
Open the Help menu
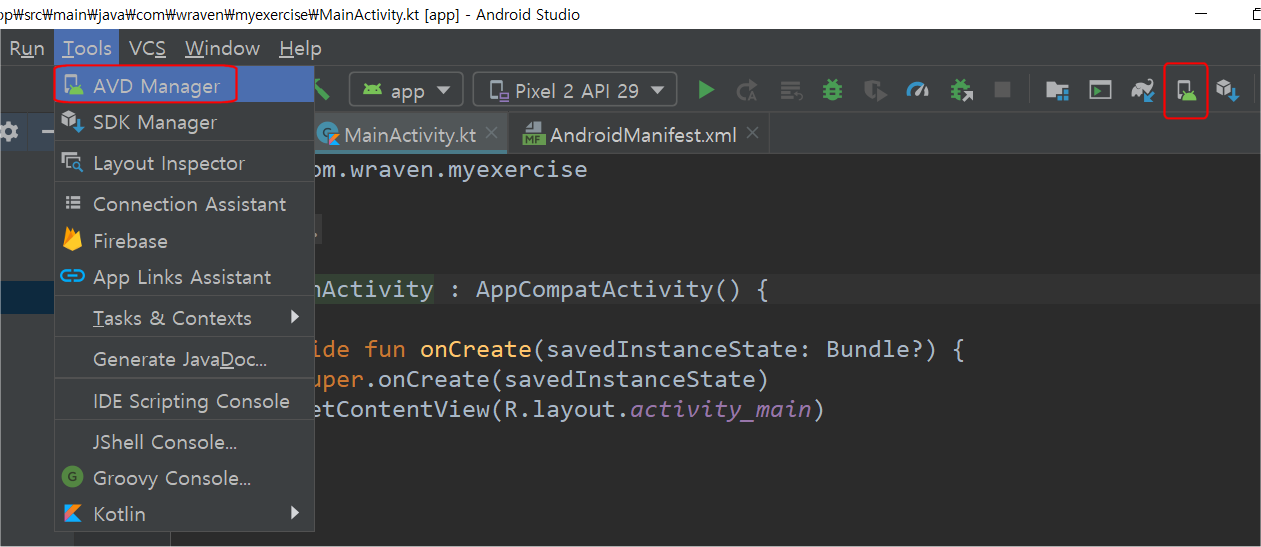click(x=300, y=48)
